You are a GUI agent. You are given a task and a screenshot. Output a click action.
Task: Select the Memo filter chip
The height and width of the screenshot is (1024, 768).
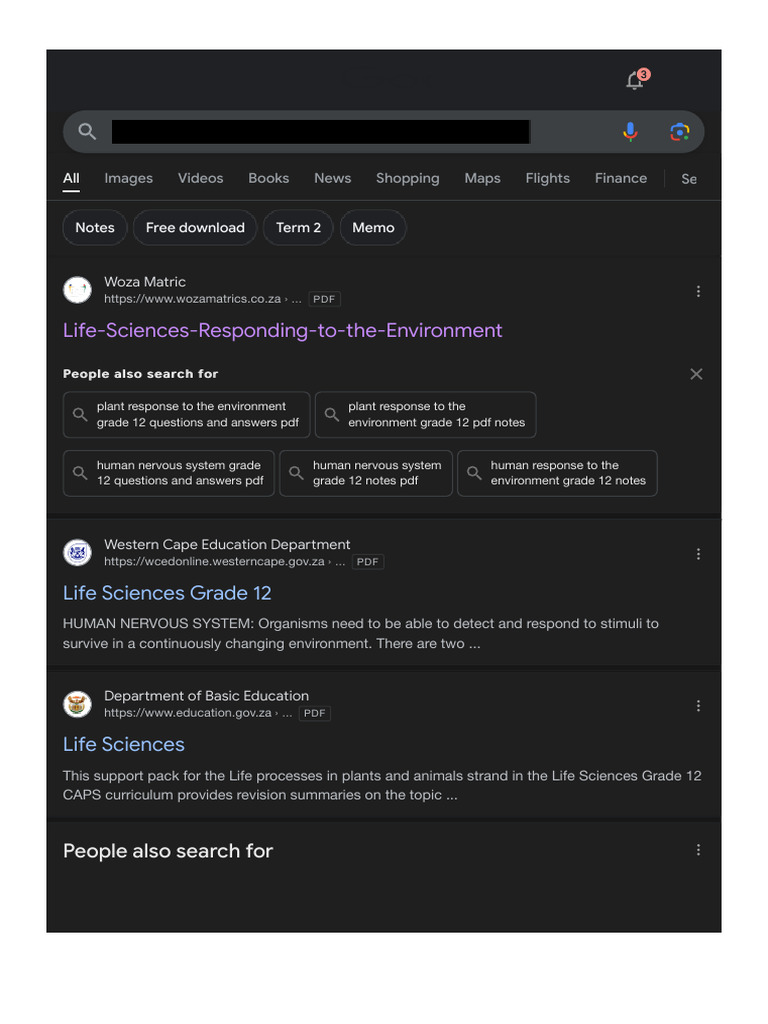coord(373,228)
